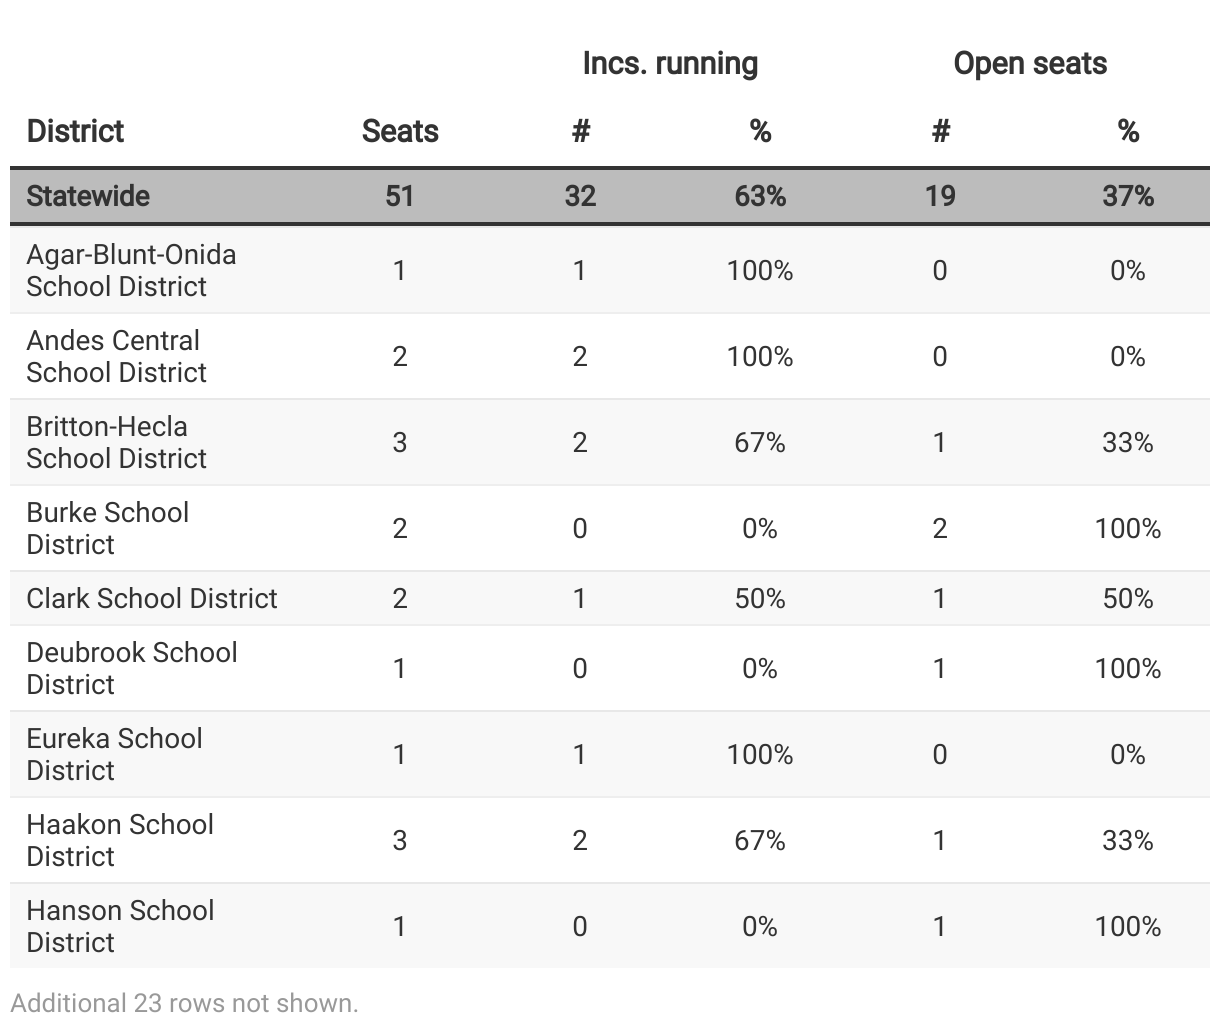1220x1028 pixels.
Task: Click Statewide 37% open seats value
Action: coord(1128,196)
